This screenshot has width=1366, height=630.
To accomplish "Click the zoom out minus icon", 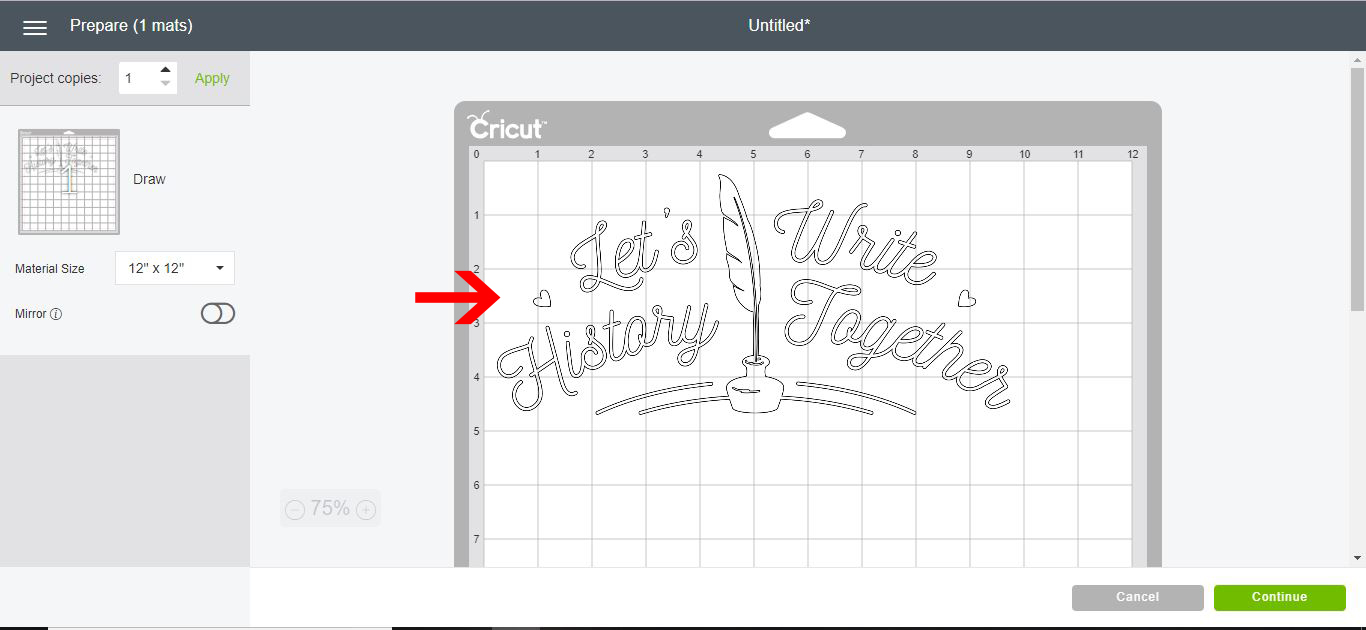I will tap(294, 508).
